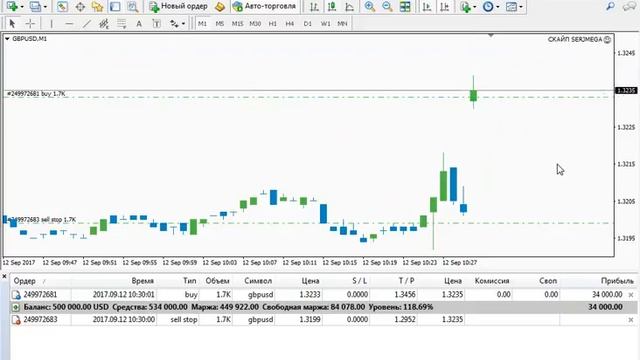
Task: Click the chart shift triangle marker
Action: tap(491, 36)
